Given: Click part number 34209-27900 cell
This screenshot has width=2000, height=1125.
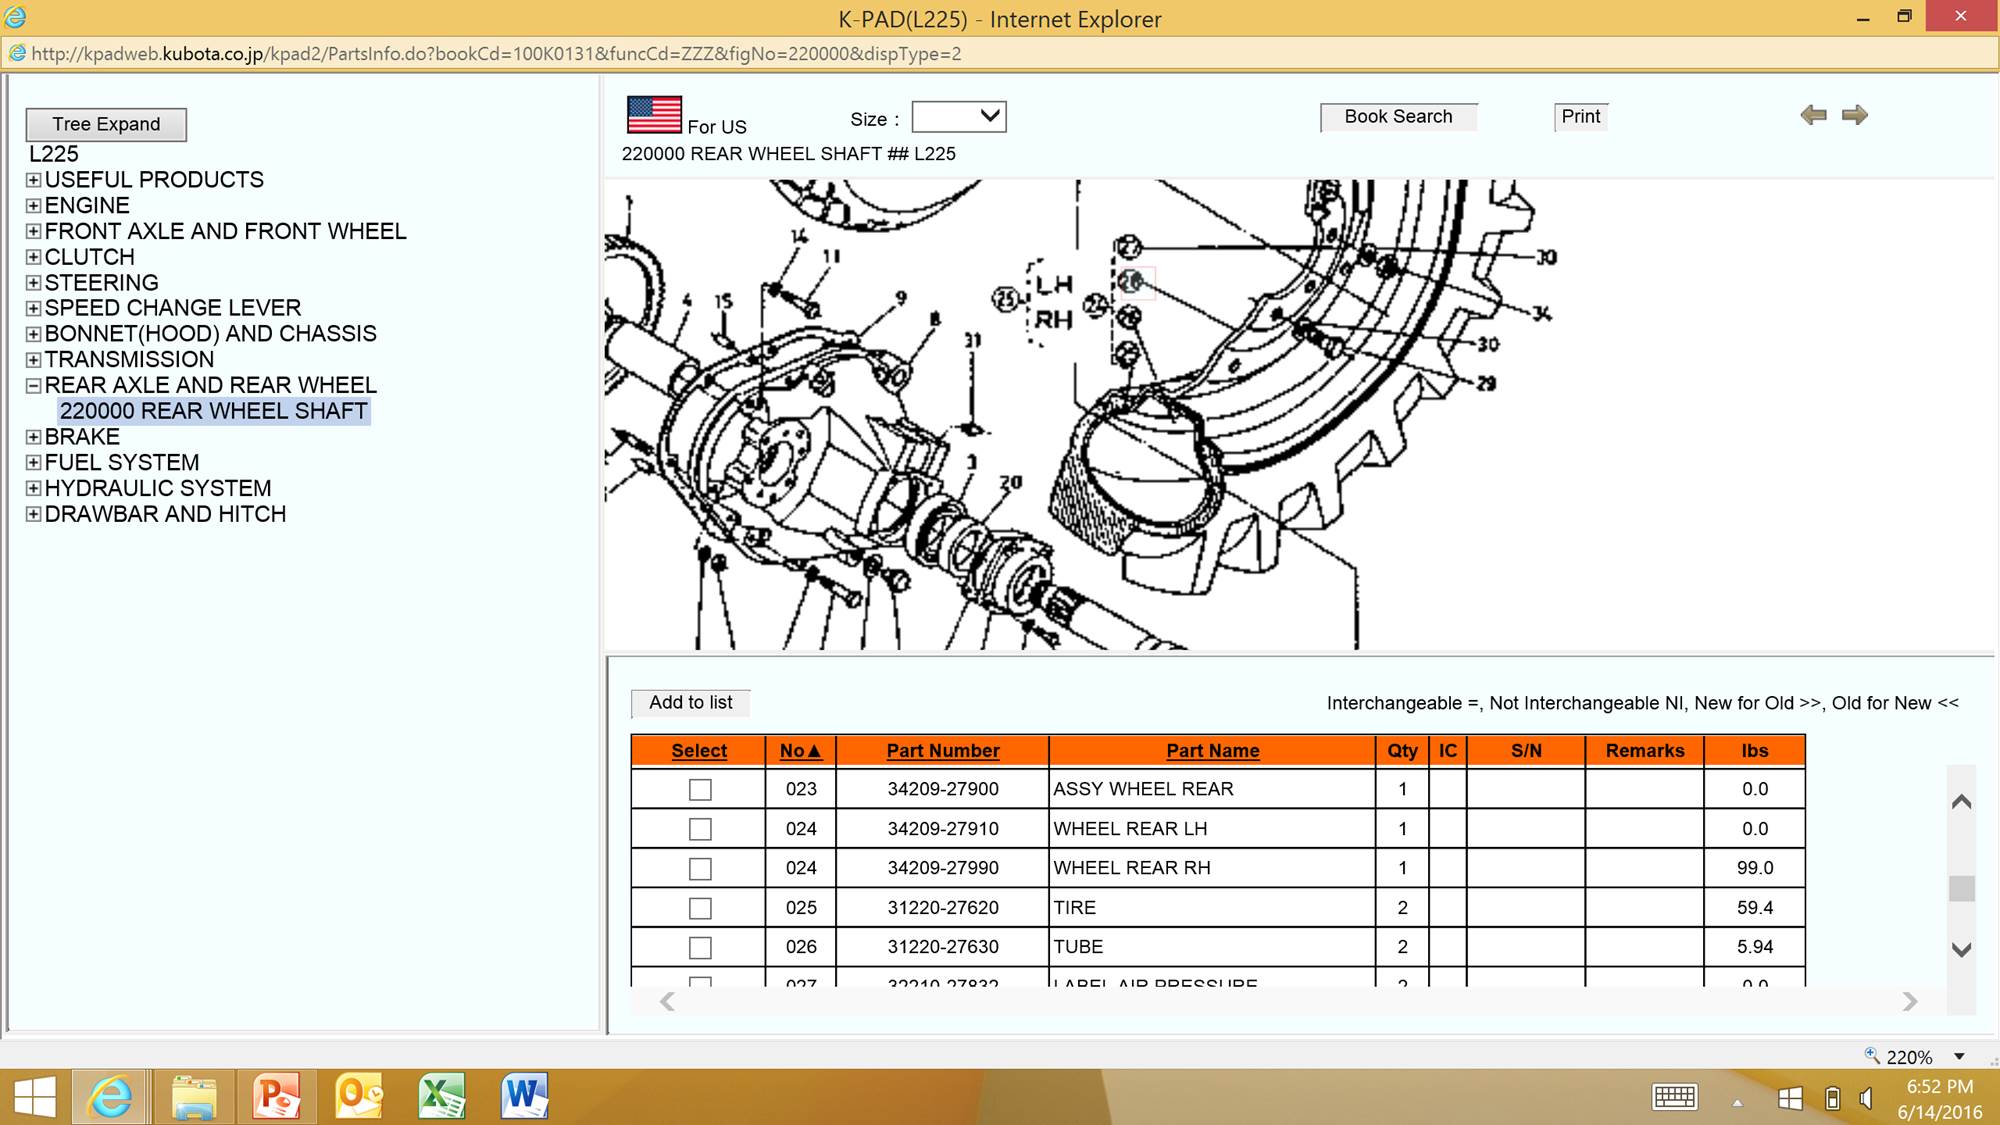Looking at the screenshot, I should 942,789.
